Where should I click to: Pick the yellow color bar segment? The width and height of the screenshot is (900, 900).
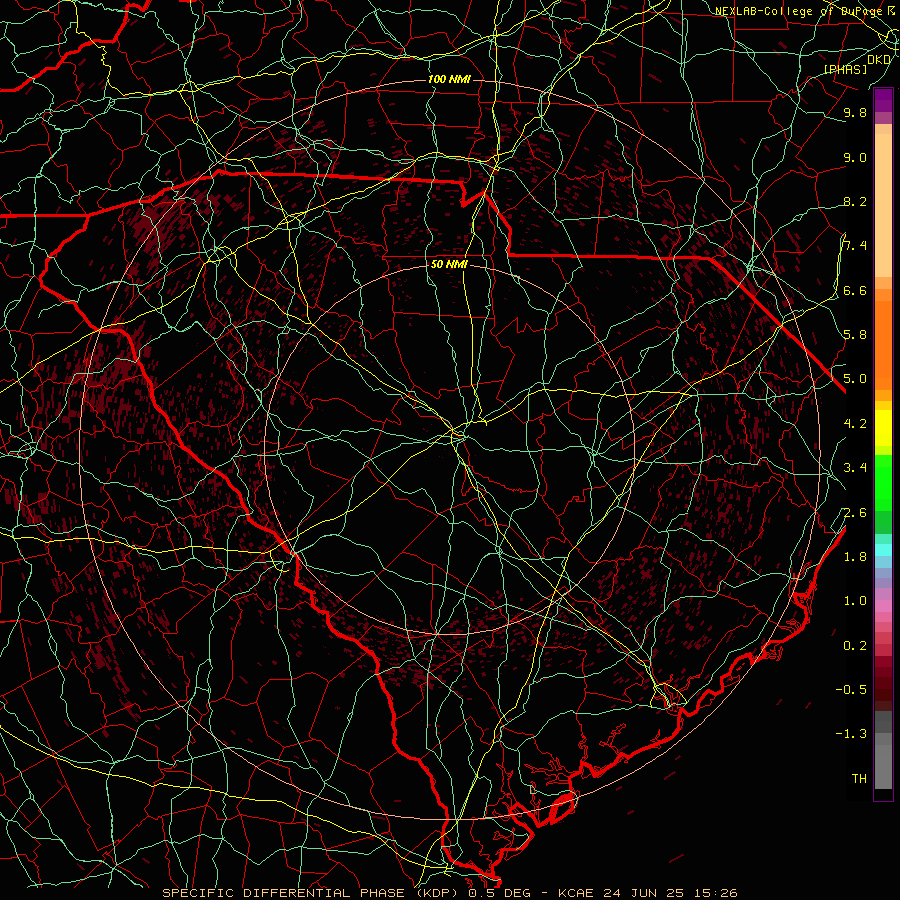click(883, 428)
